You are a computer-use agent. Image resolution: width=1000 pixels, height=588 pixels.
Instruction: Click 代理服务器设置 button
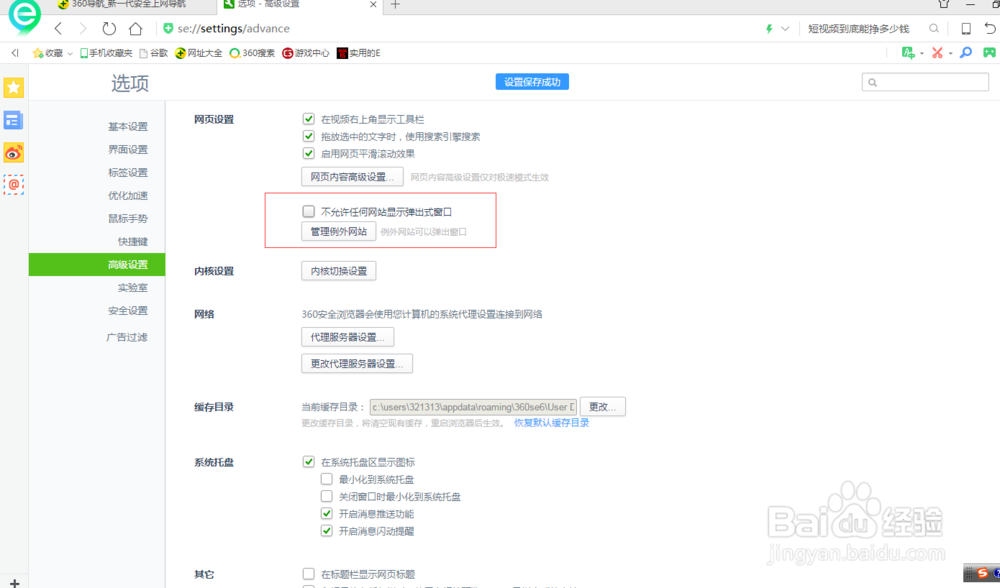coord(348,337)
